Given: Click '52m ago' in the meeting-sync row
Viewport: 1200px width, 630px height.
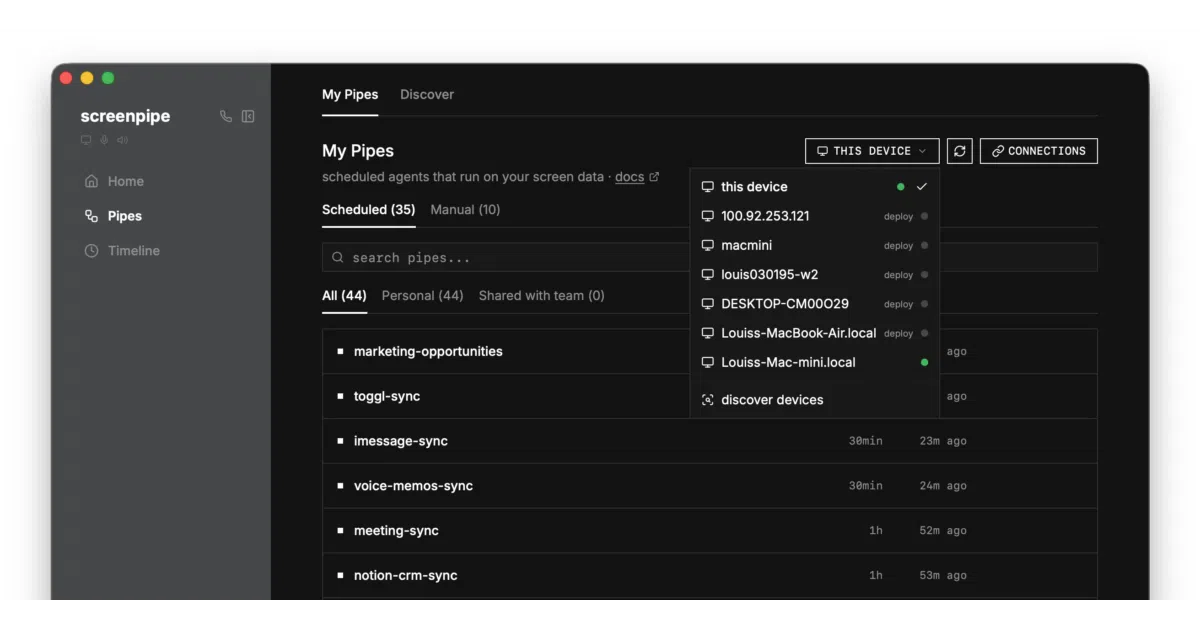Looking at the screenshot, I should pyautogui.click(x=943, y=531).
